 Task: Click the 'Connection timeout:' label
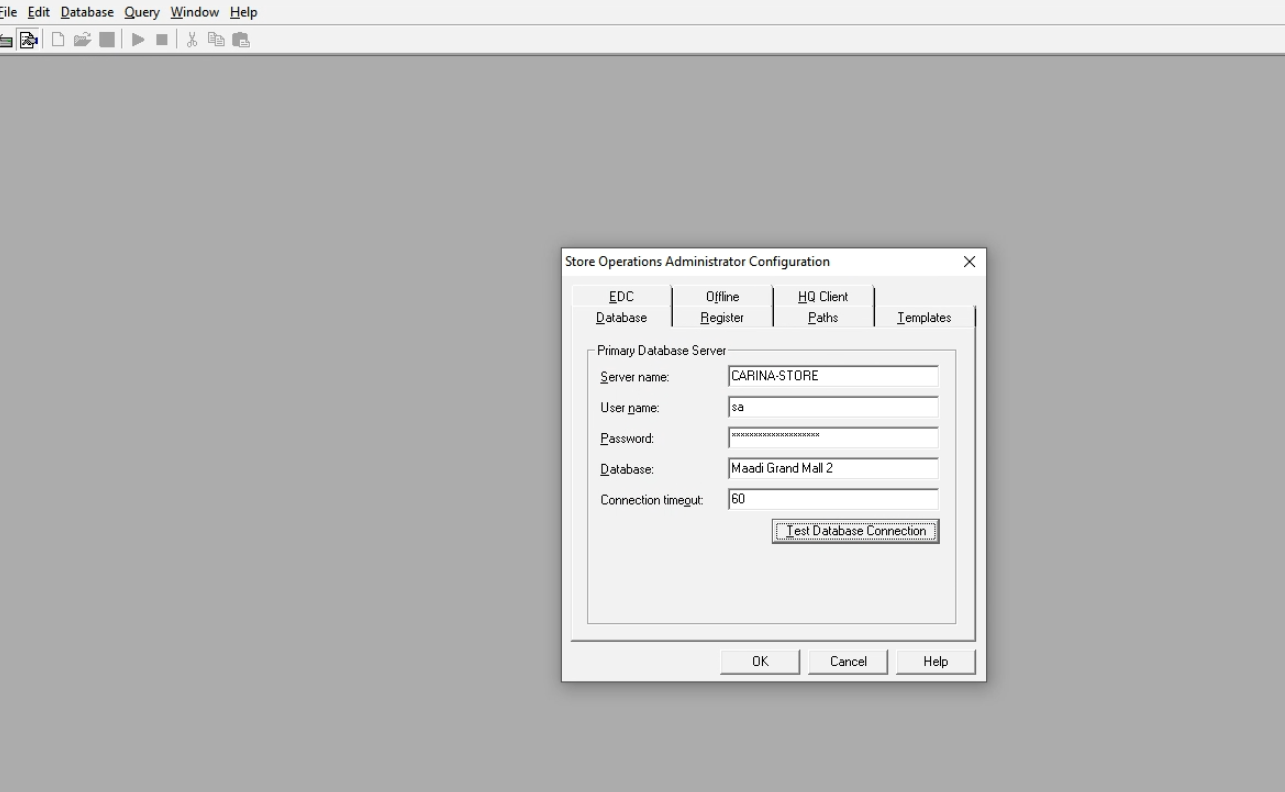pos(652,500)
